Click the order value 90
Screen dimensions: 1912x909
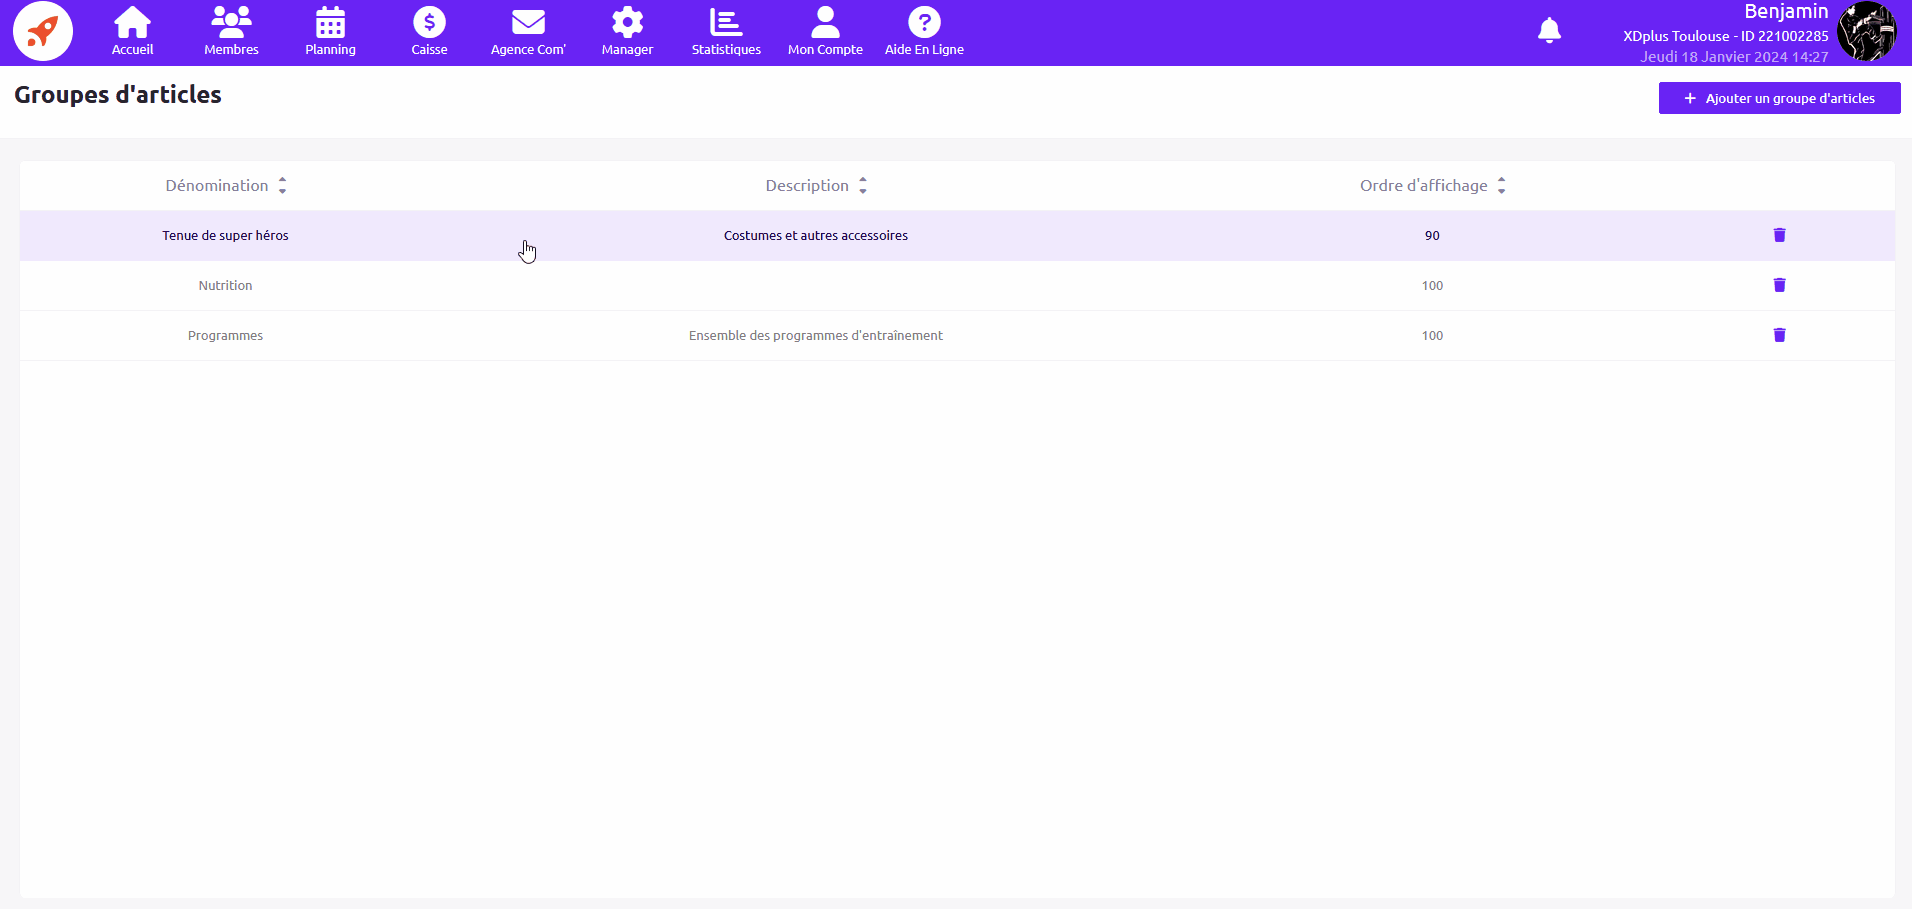click(1432, 236)
